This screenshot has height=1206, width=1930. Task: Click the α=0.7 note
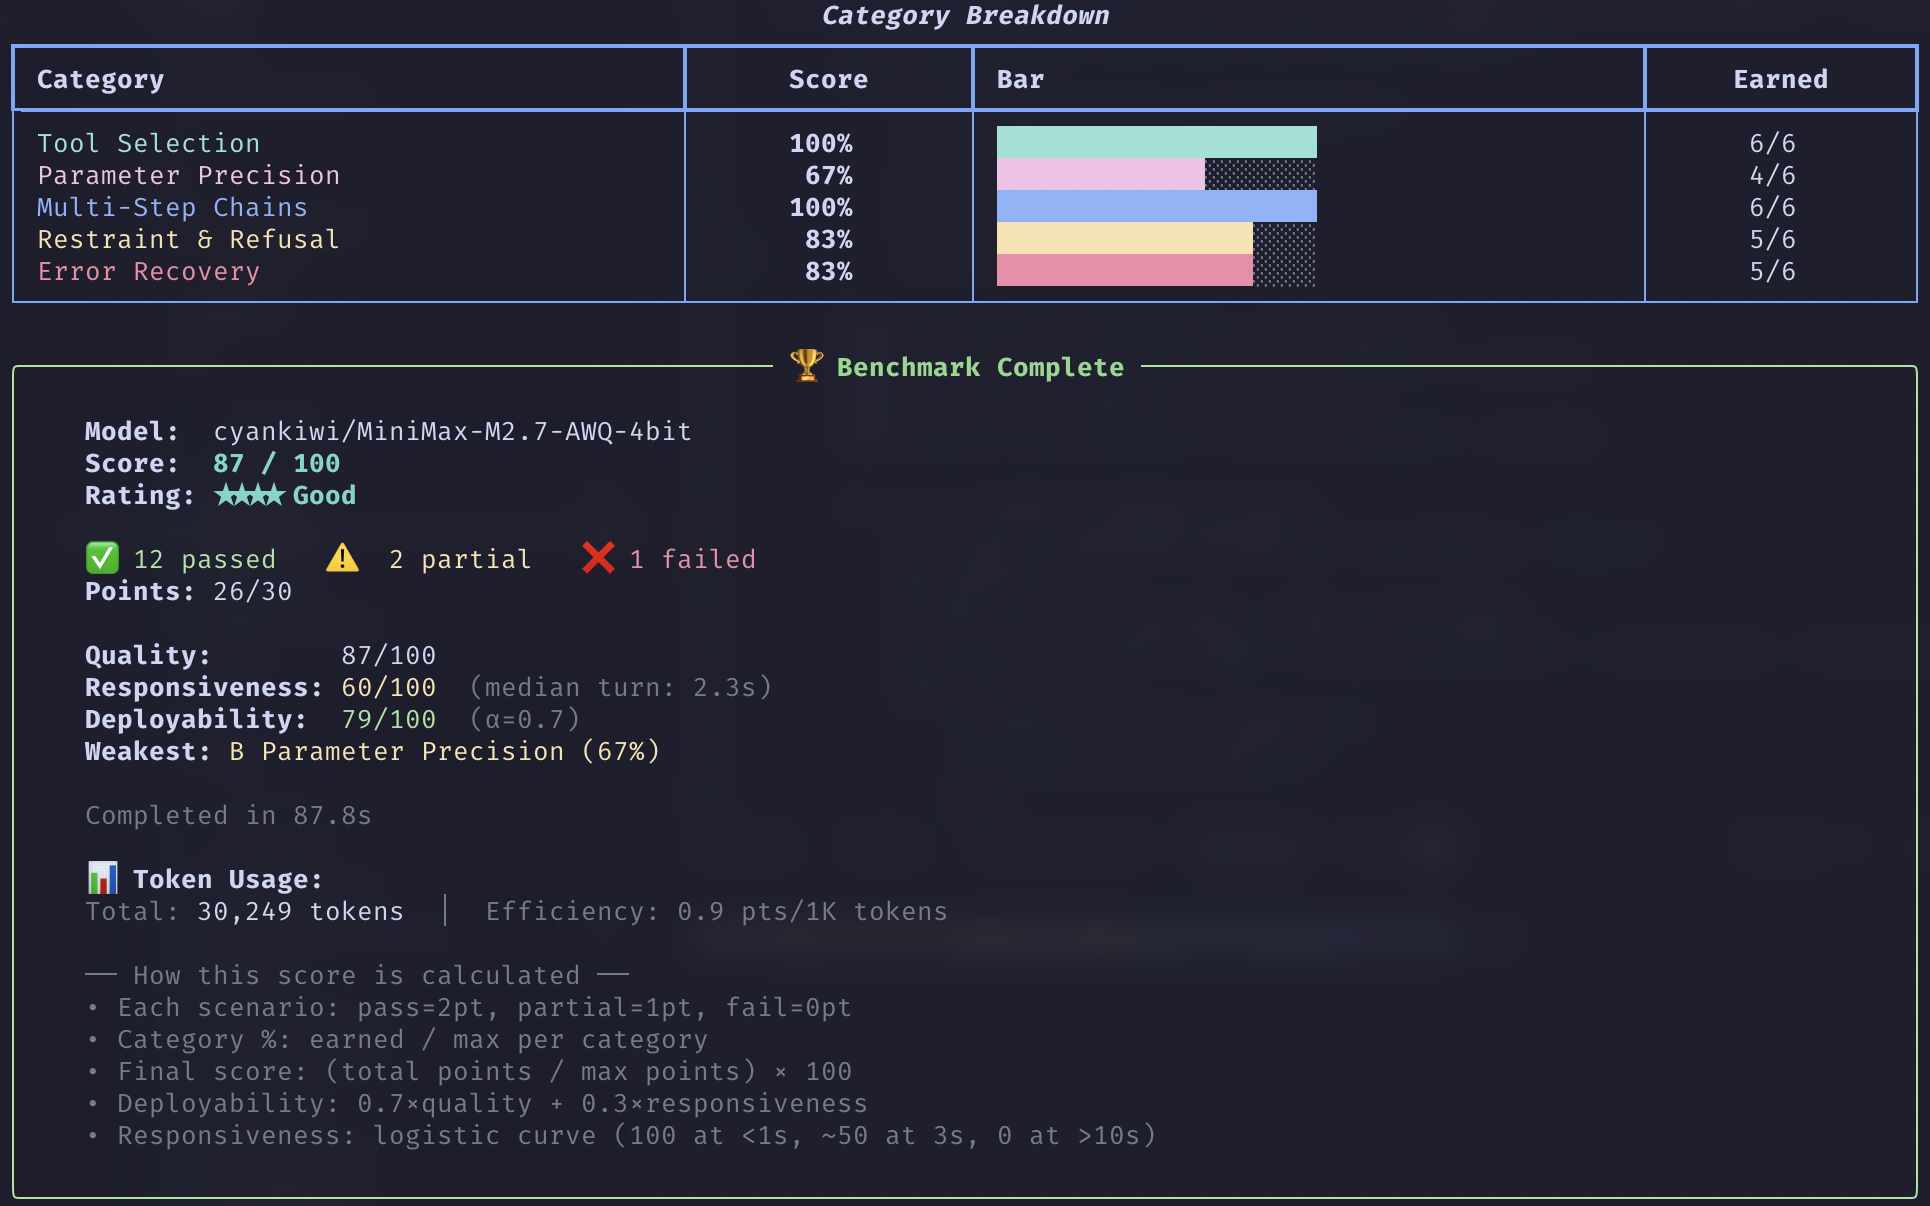(524, 719)
